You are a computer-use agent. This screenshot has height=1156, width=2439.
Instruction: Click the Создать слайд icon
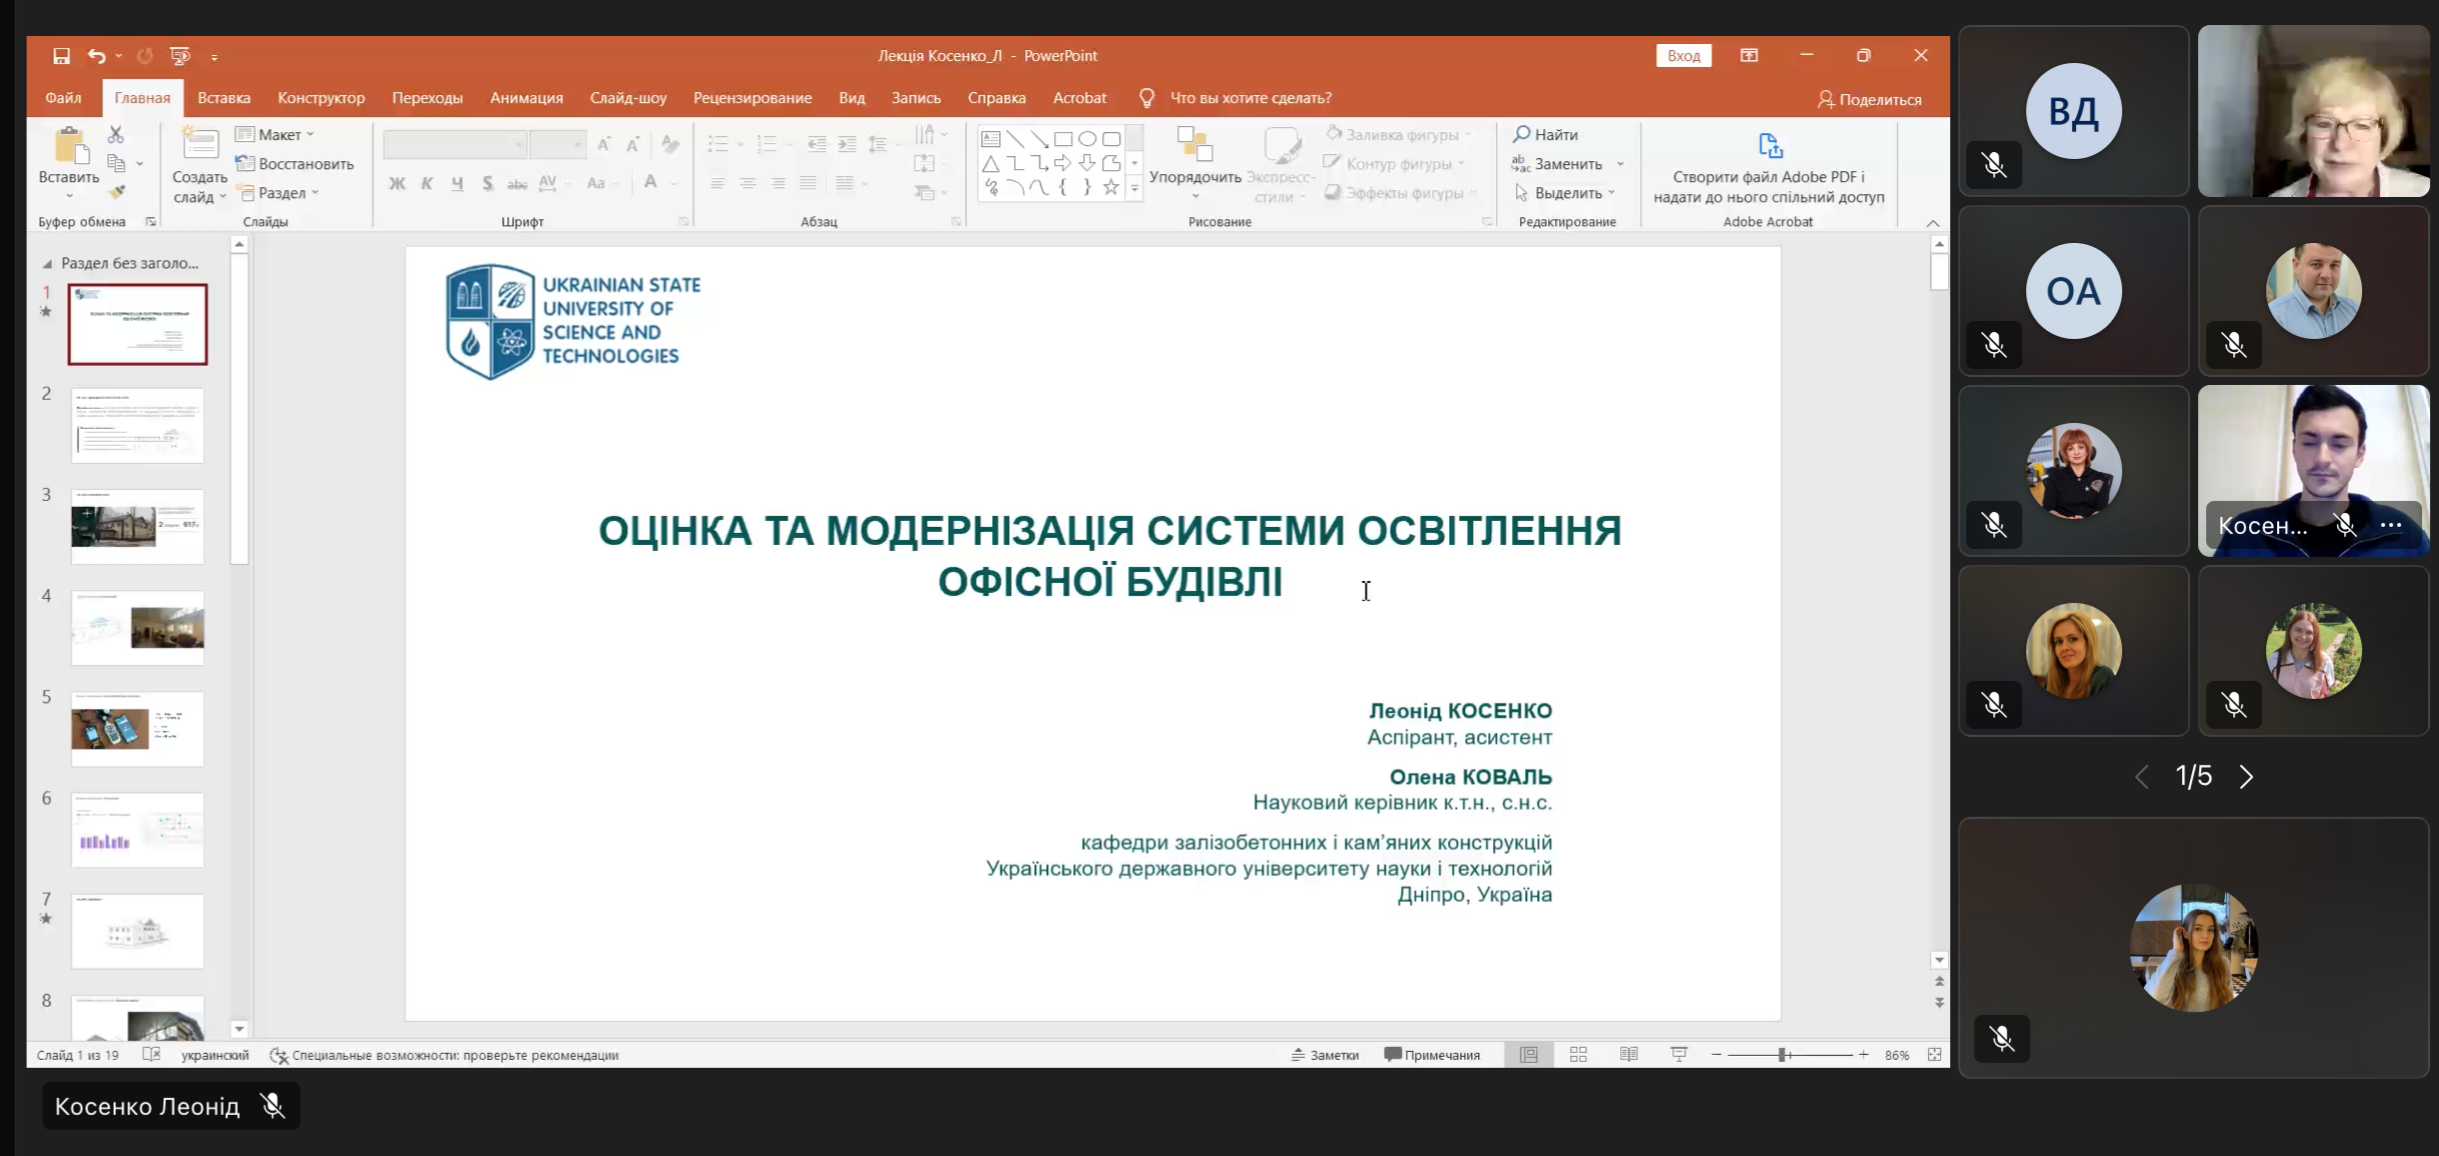[200, 145]
